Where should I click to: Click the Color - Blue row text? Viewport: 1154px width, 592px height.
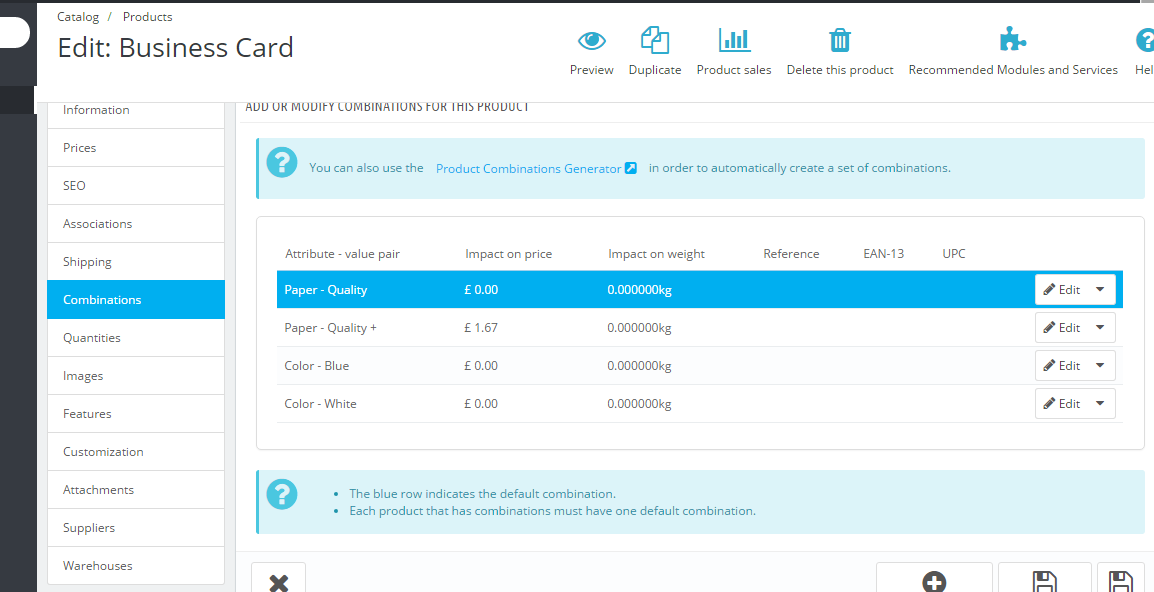tap(316, 366)
